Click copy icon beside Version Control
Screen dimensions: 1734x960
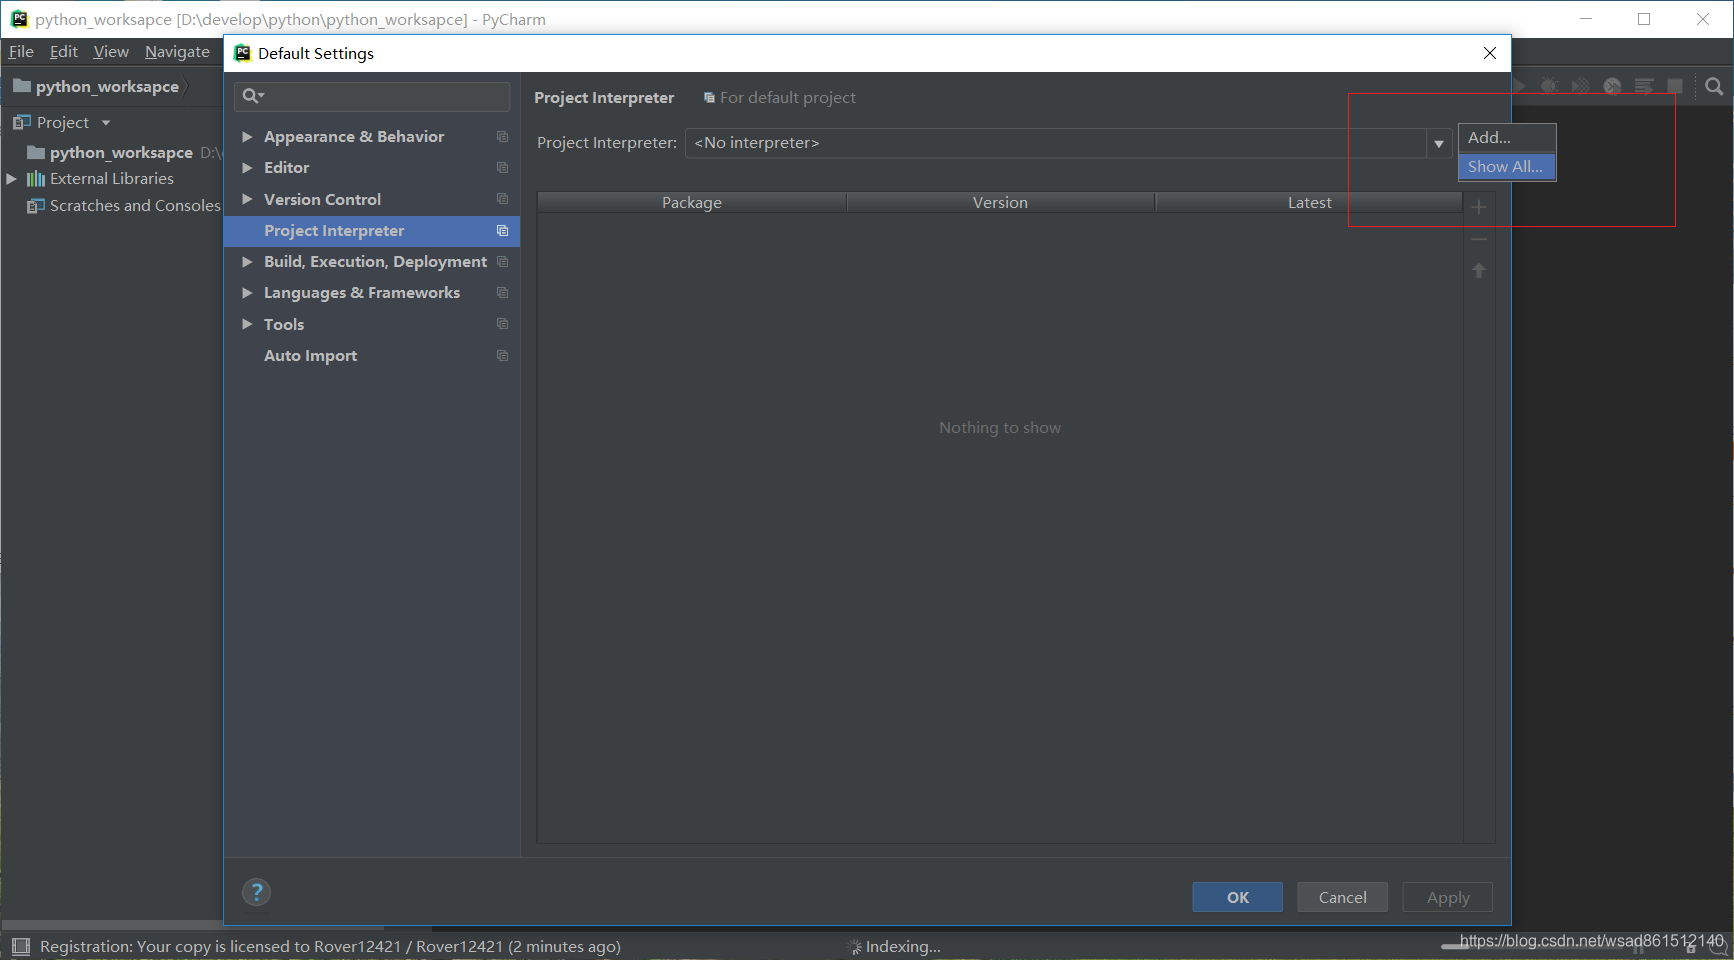pyautogui.click(x=502, y=199)
